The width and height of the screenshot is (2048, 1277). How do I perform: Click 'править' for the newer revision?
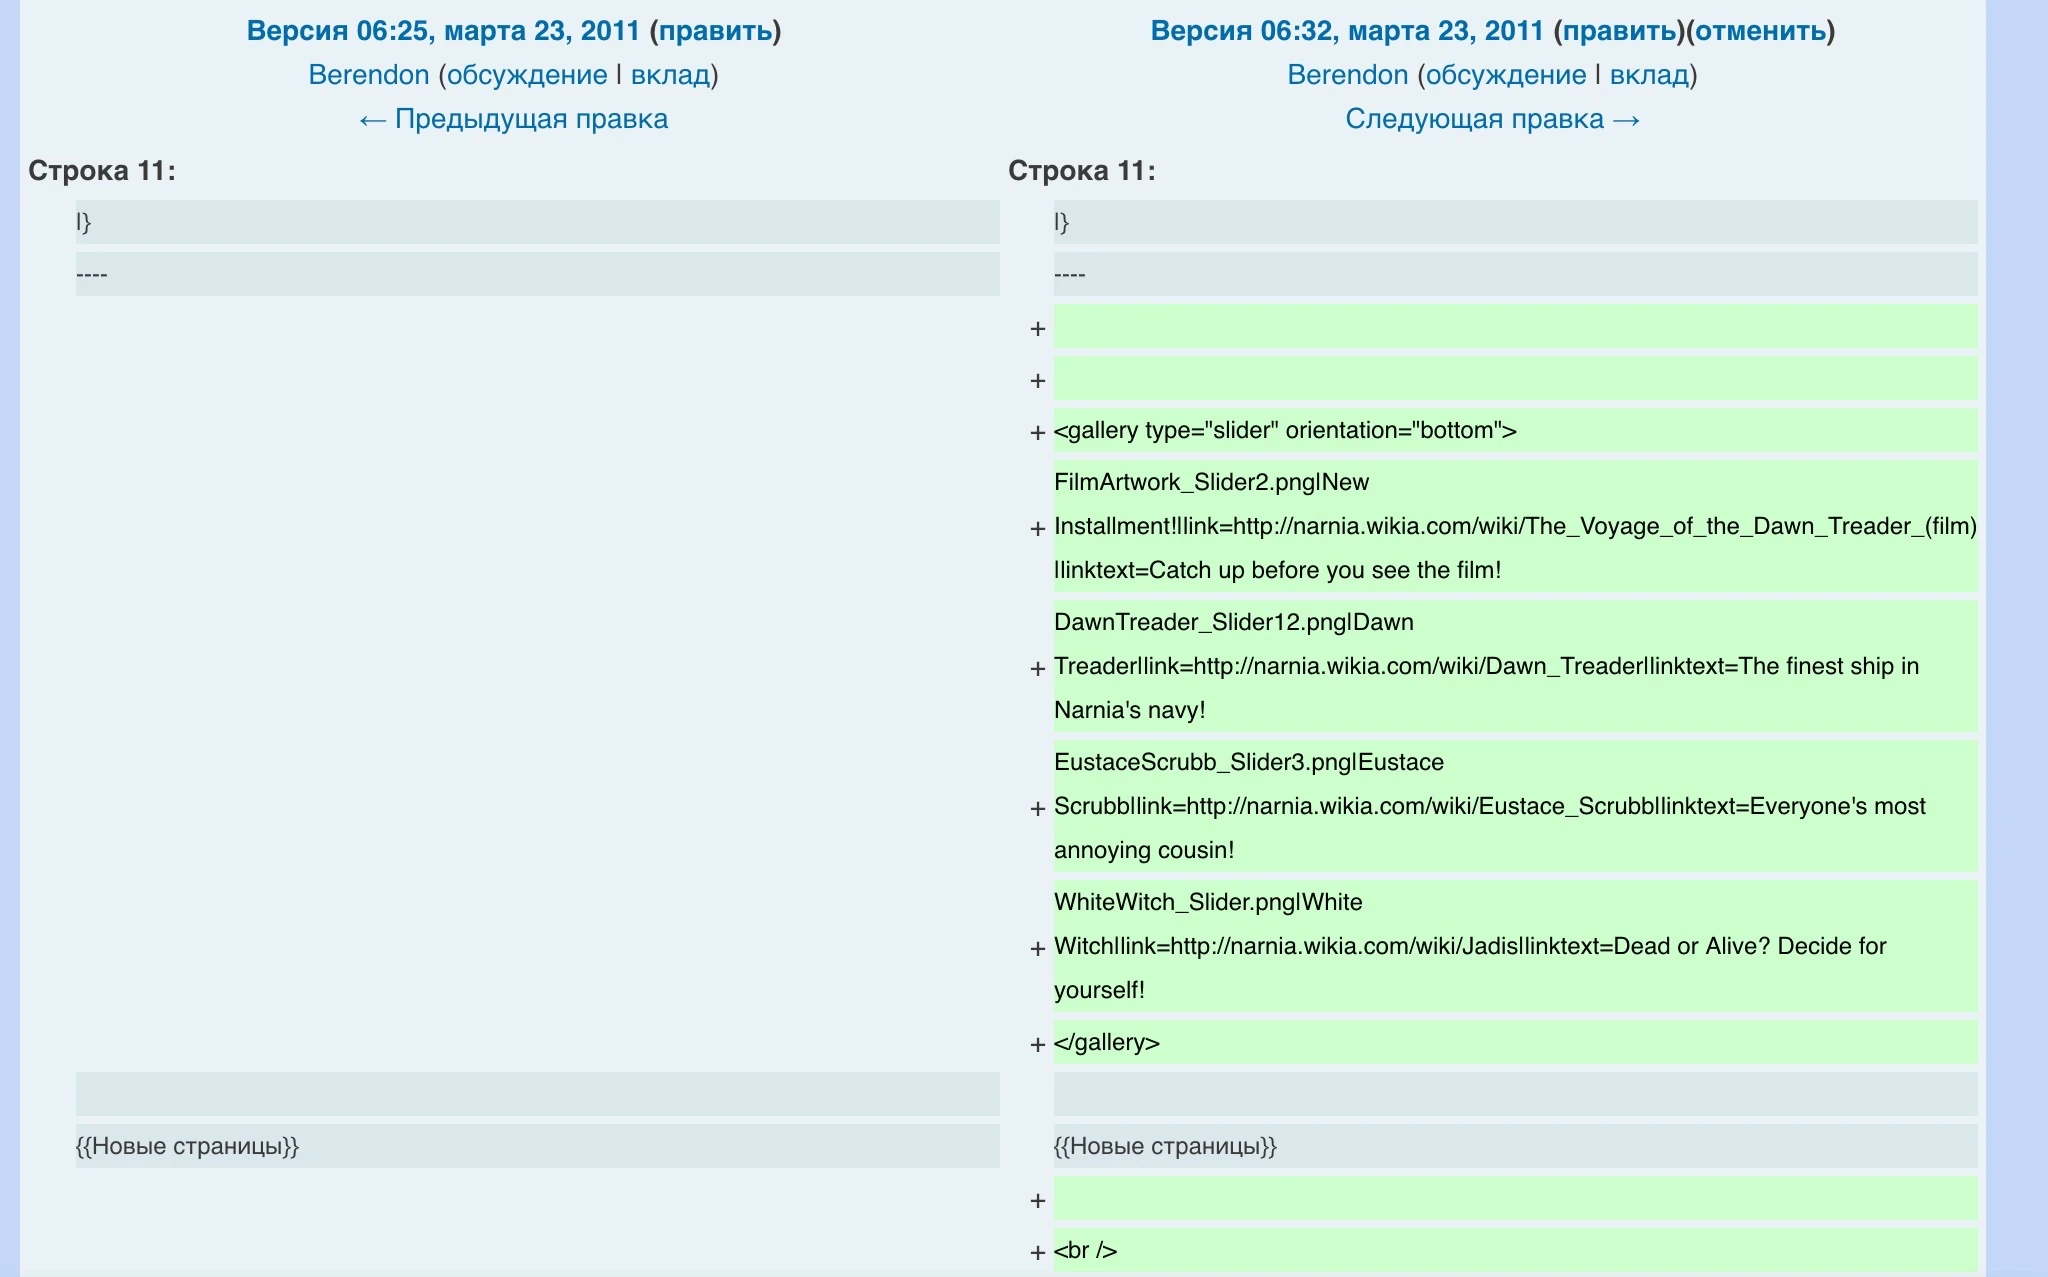[x=1619, y=31]
